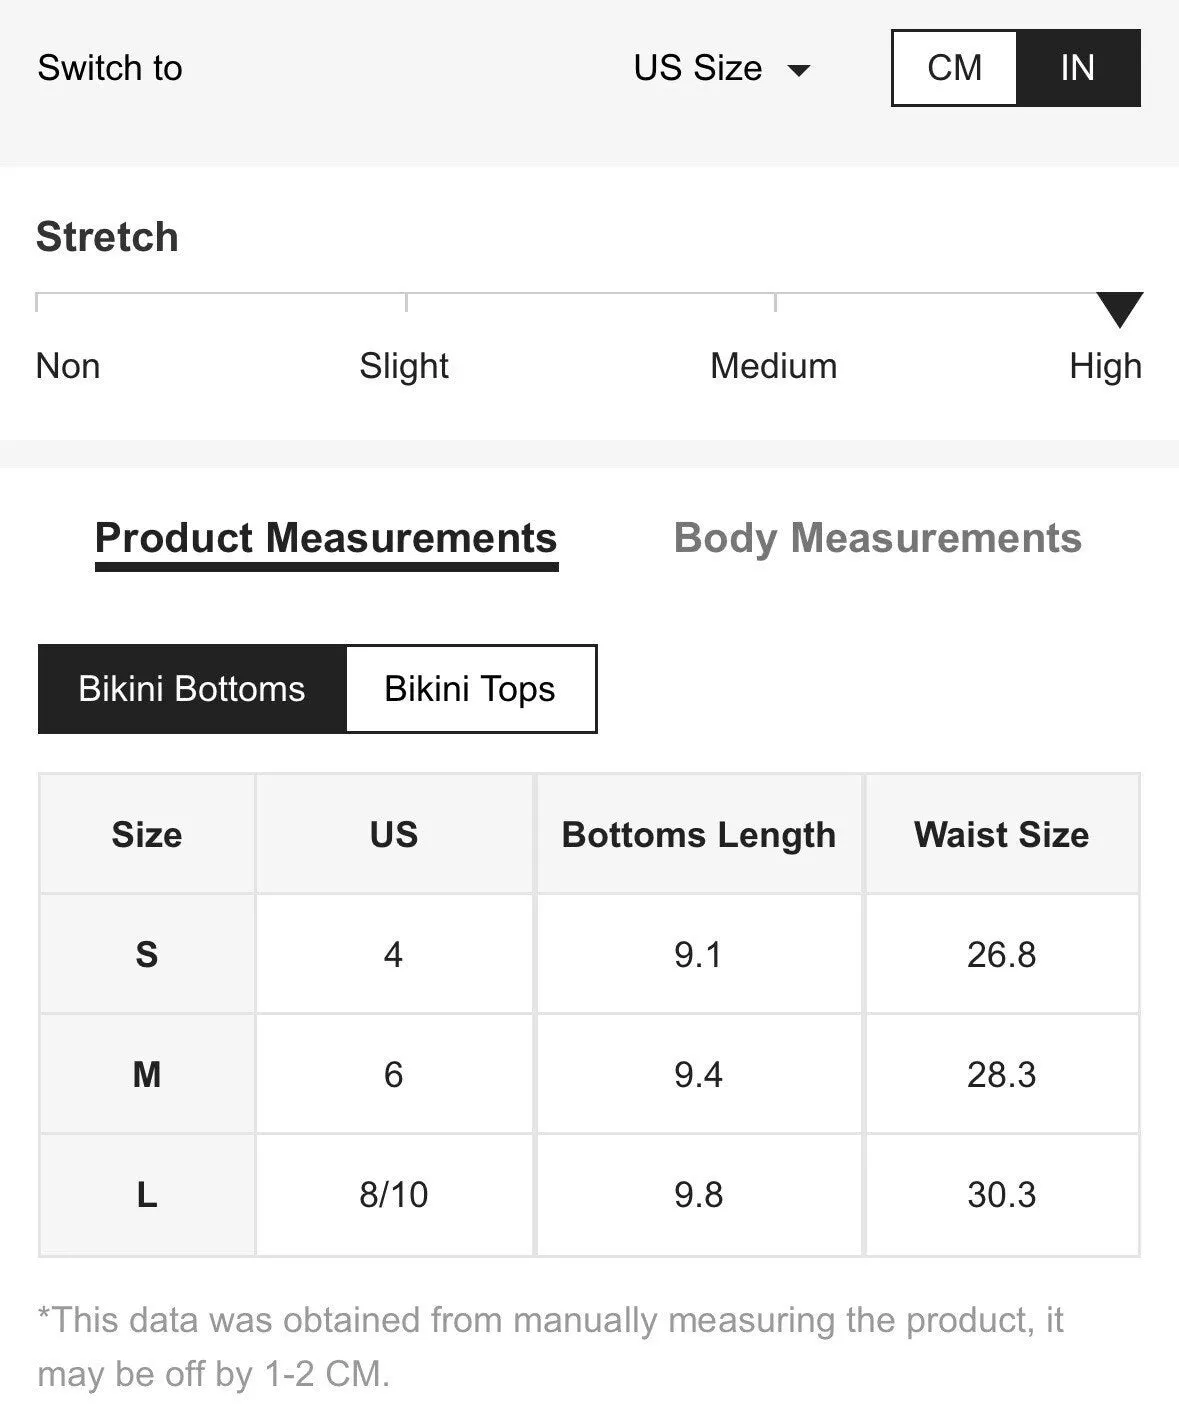Click the Waist Size column header

point(1001,834)
